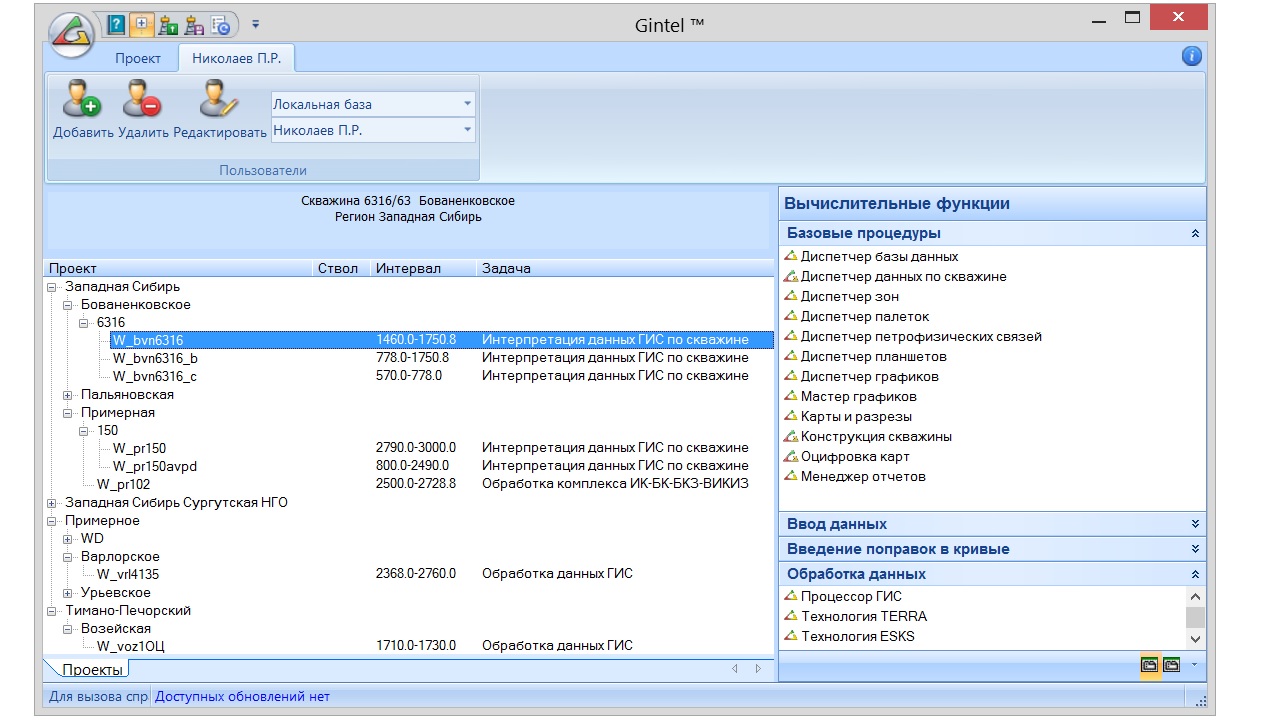Viewport: 1280px width, 720px height.
Task: Toggle the highlighted panel view button at bottom right
Action: click(1149, 665)
